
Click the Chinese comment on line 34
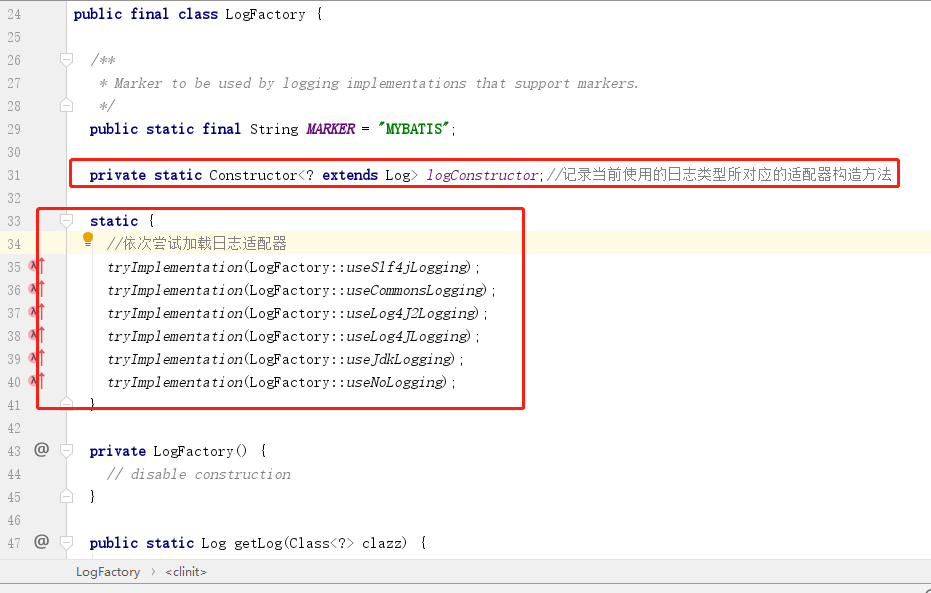pos(197,243)
